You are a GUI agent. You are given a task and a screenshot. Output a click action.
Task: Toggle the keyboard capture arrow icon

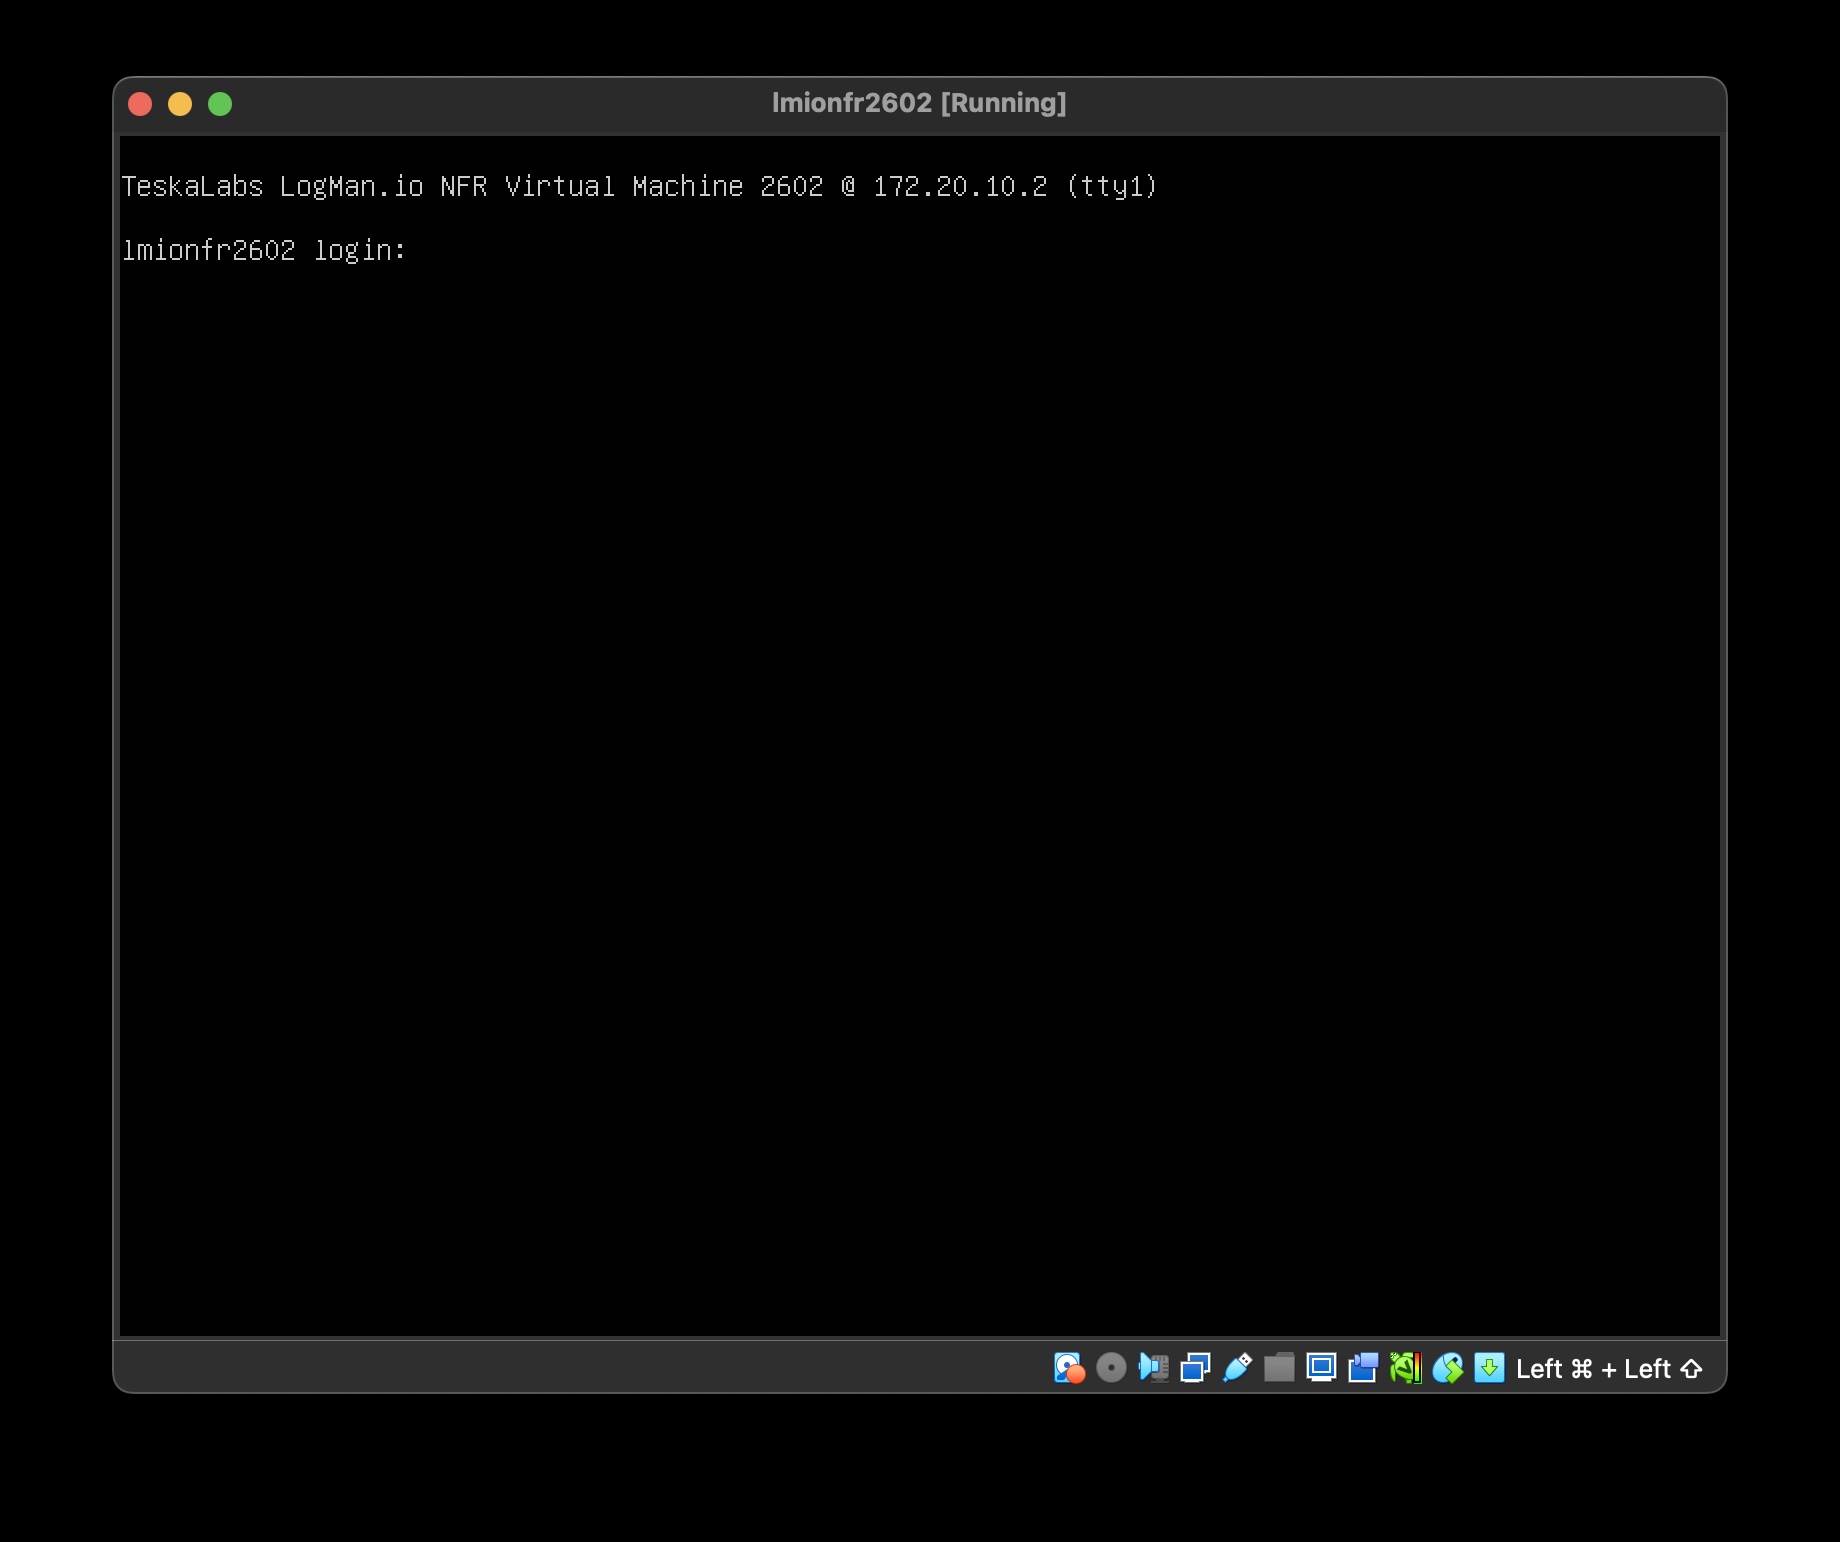point(1490,1368)
